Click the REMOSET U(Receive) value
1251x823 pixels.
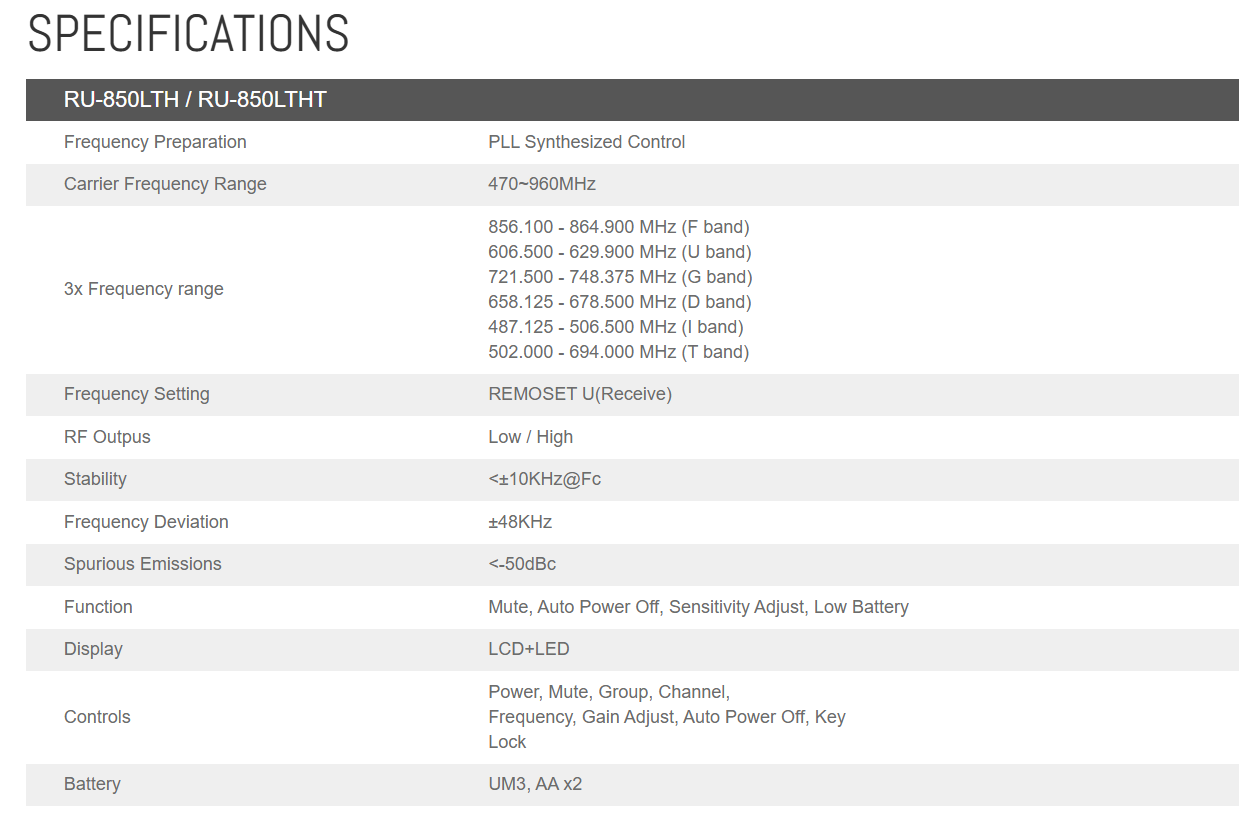580,394
